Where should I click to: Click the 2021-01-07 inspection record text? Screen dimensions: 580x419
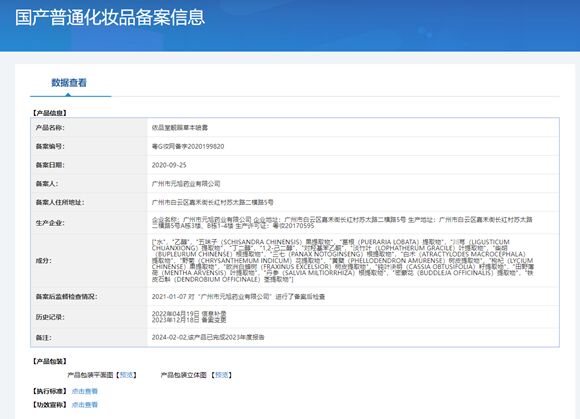(238, 297)
